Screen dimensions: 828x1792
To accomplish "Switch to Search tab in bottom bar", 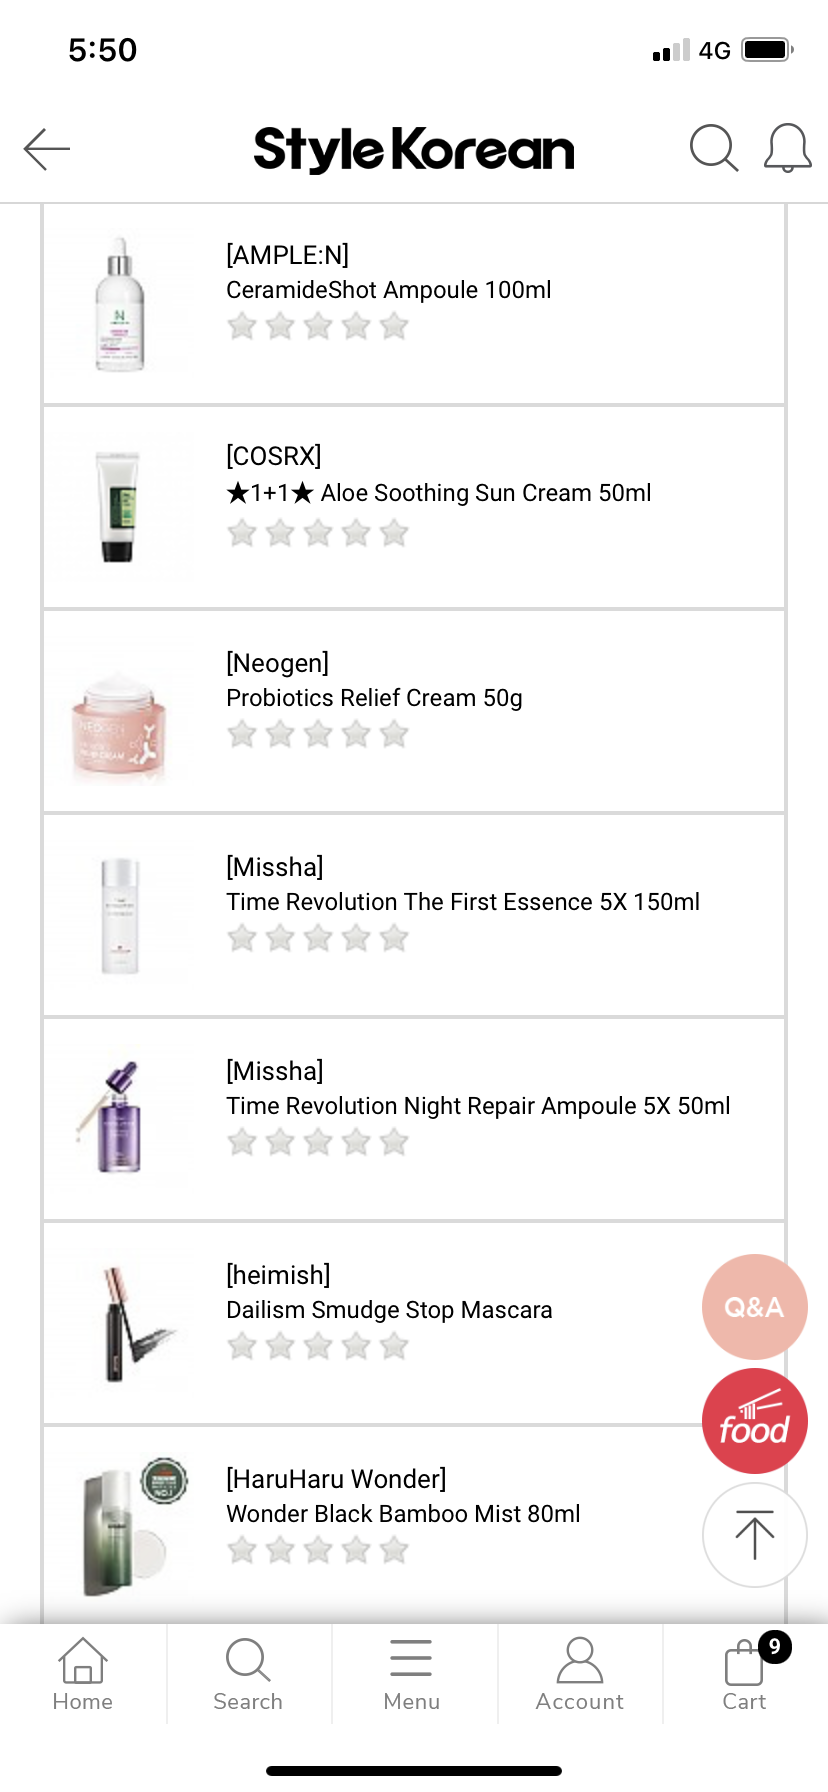I will (x=248, y=1673).
